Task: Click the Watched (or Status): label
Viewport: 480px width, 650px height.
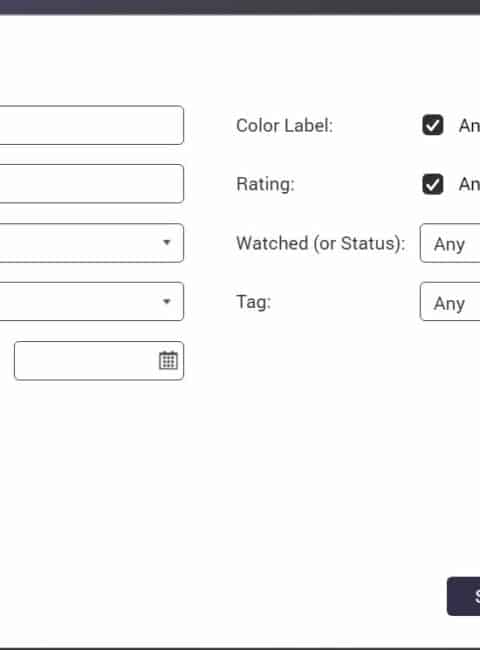Action: [321, 243]
